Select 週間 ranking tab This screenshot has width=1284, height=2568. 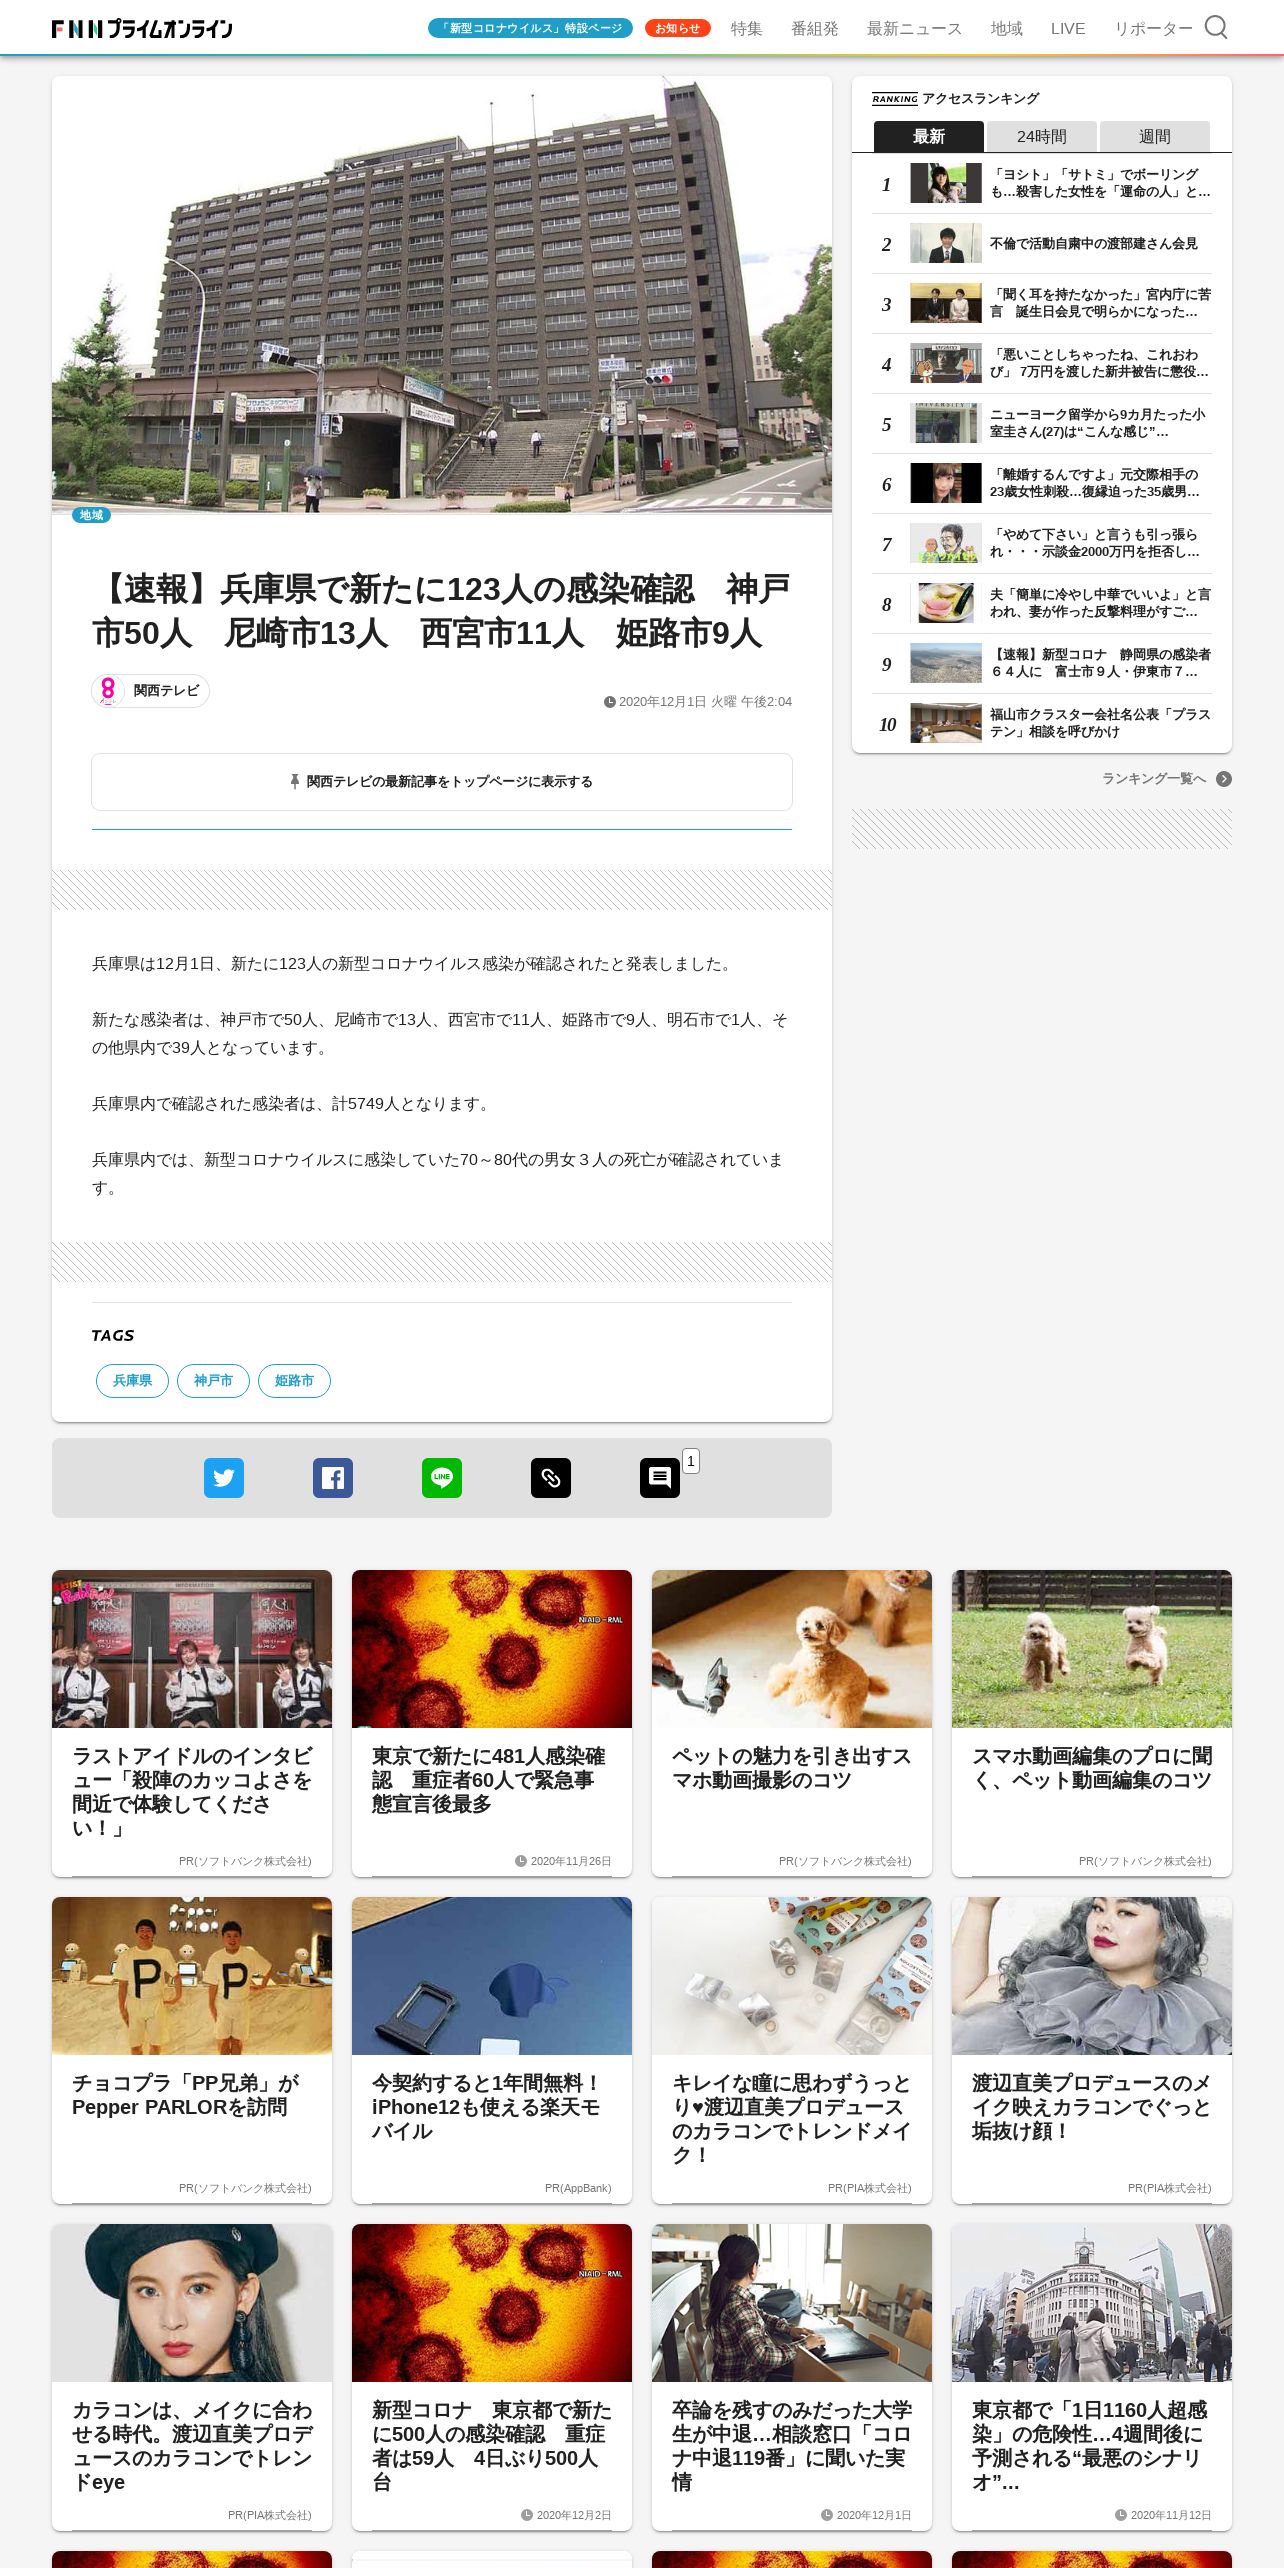coord(1155,136)
